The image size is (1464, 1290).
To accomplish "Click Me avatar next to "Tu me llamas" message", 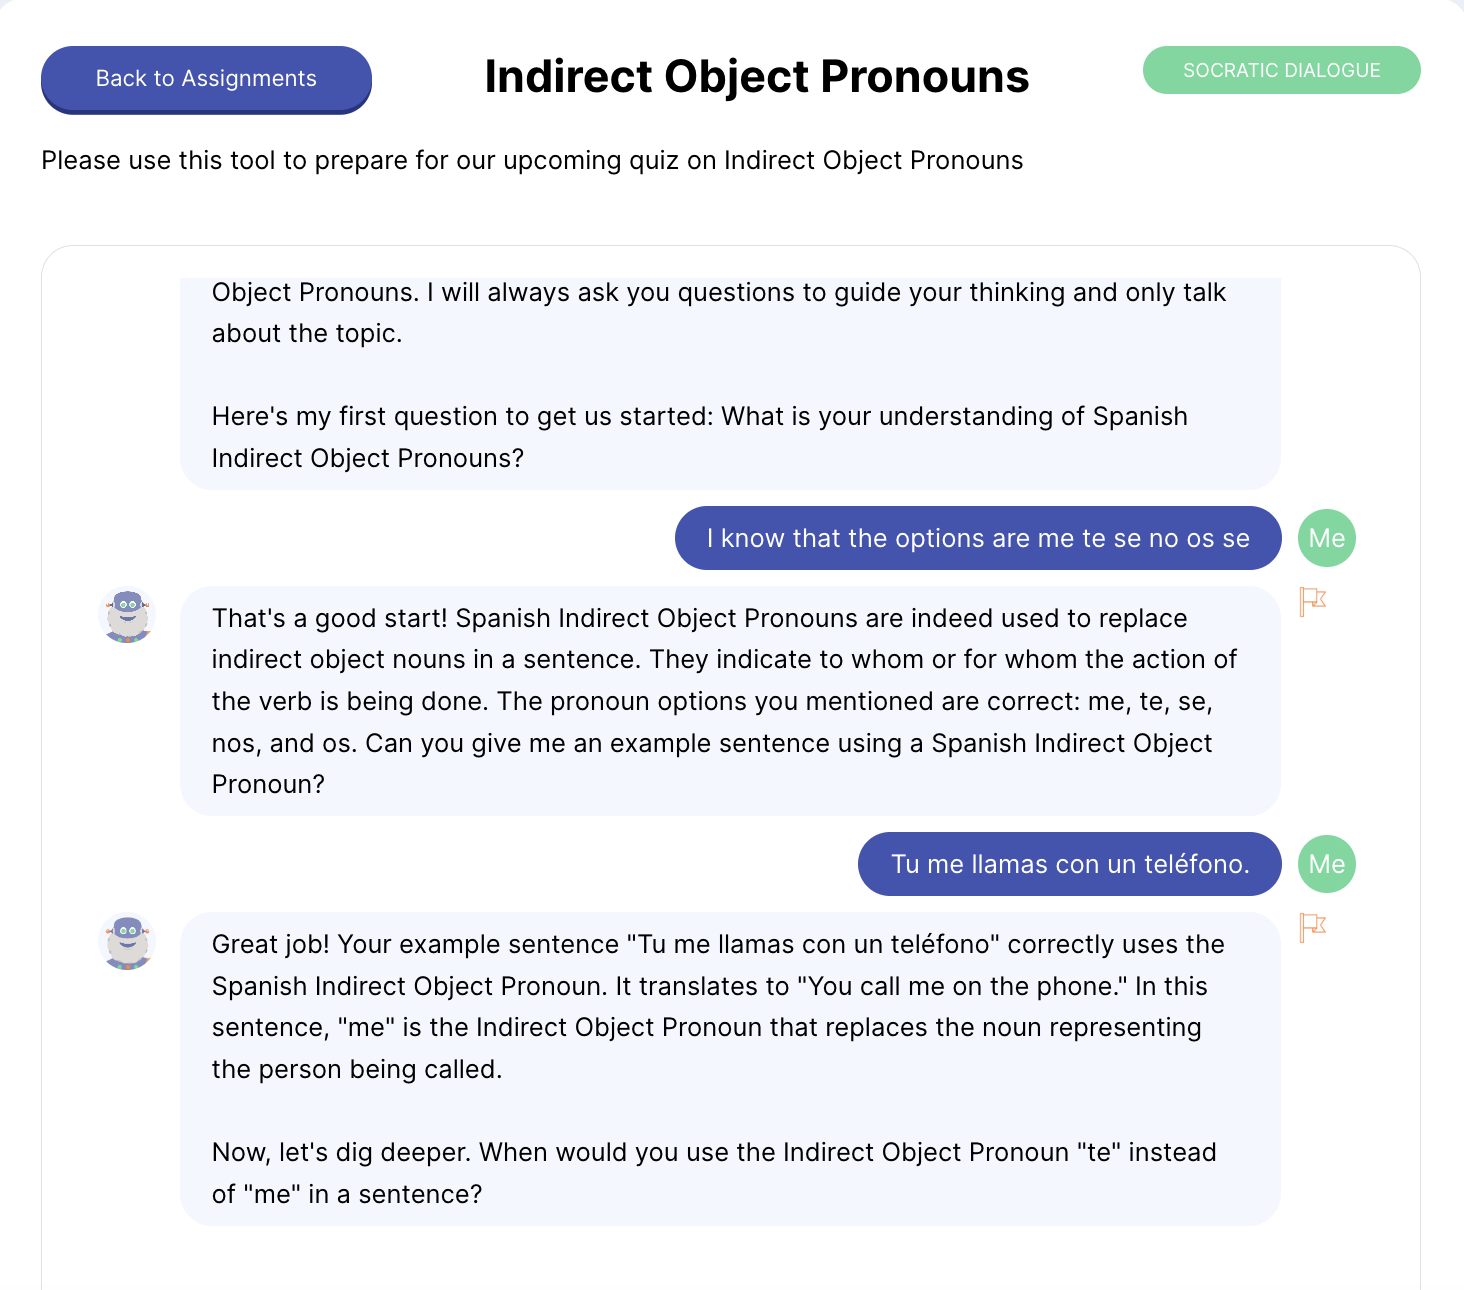I will point(1326,864).
